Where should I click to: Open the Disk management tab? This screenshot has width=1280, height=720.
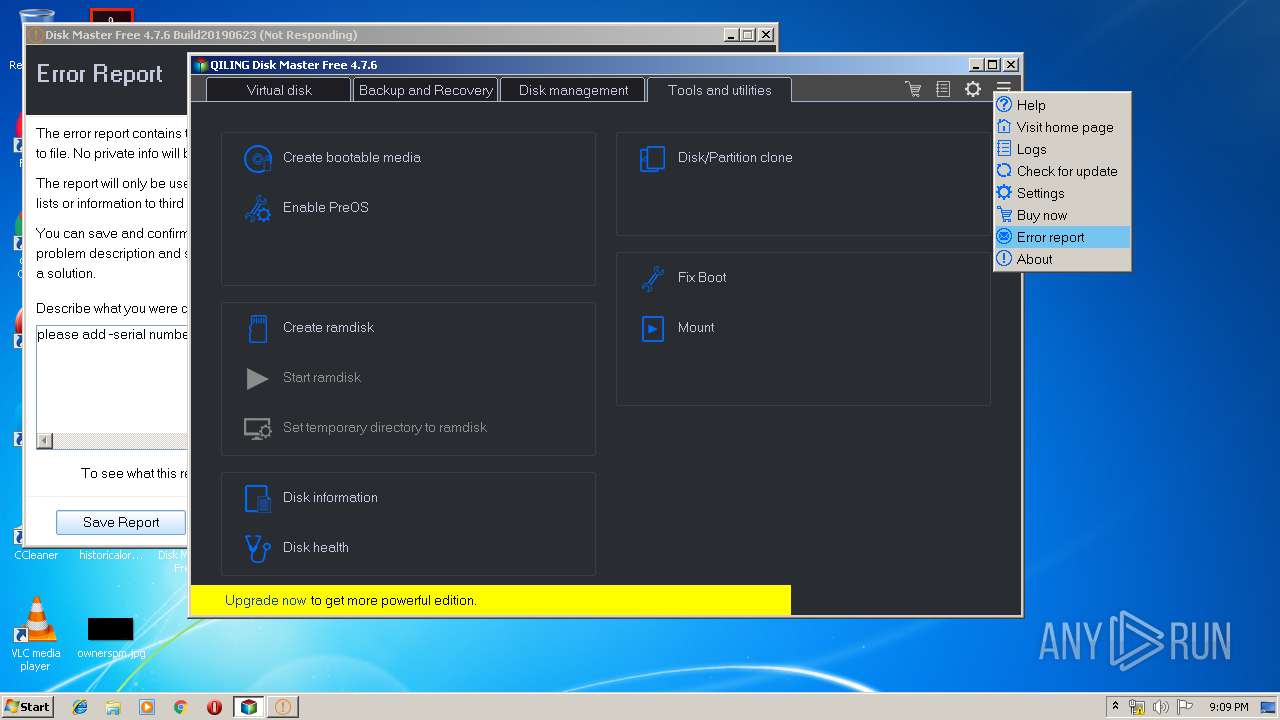click(x=573, y=90)
